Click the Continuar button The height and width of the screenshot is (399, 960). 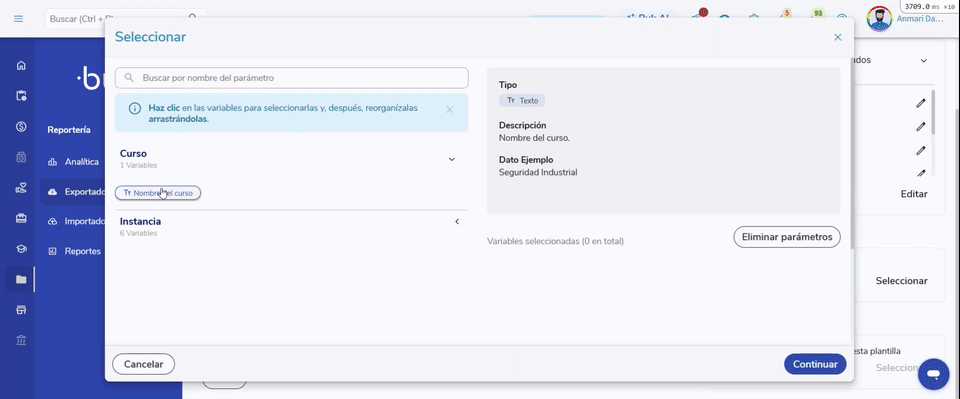coord(815,364)
